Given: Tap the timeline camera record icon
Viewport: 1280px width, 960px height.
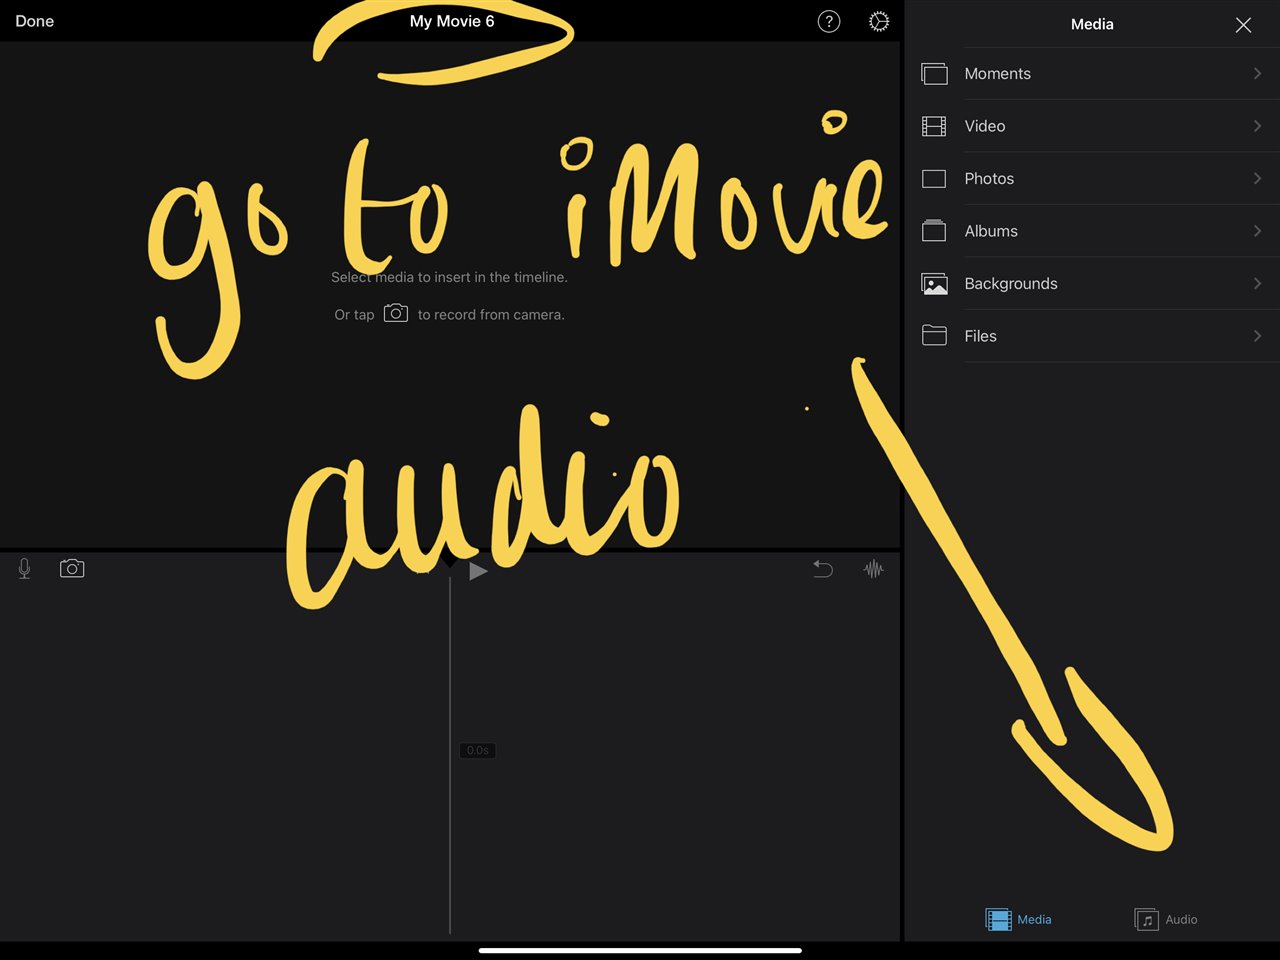Looking at the screenshot, I should 72,569.
